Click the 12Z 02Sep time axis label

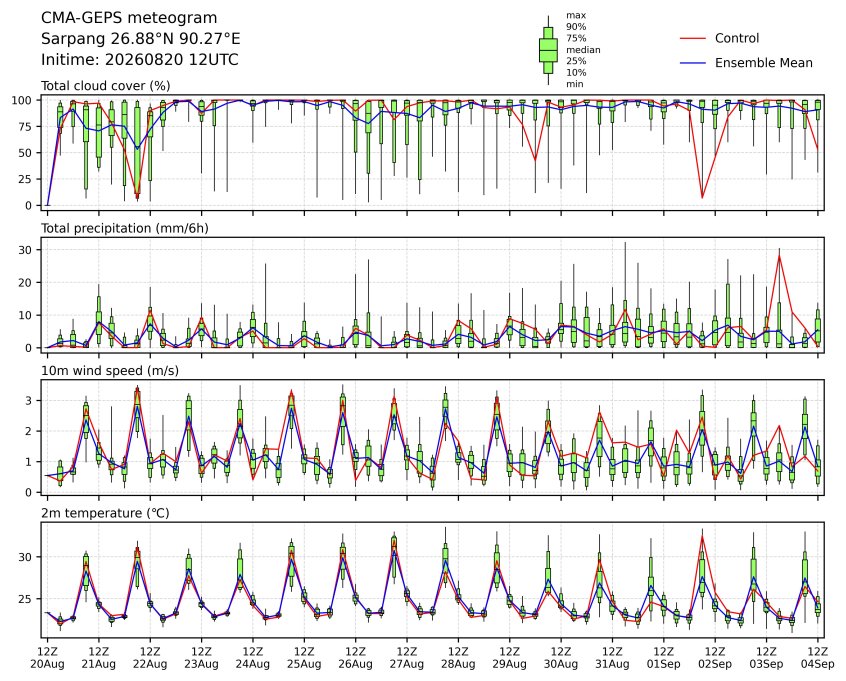(715, 658)
